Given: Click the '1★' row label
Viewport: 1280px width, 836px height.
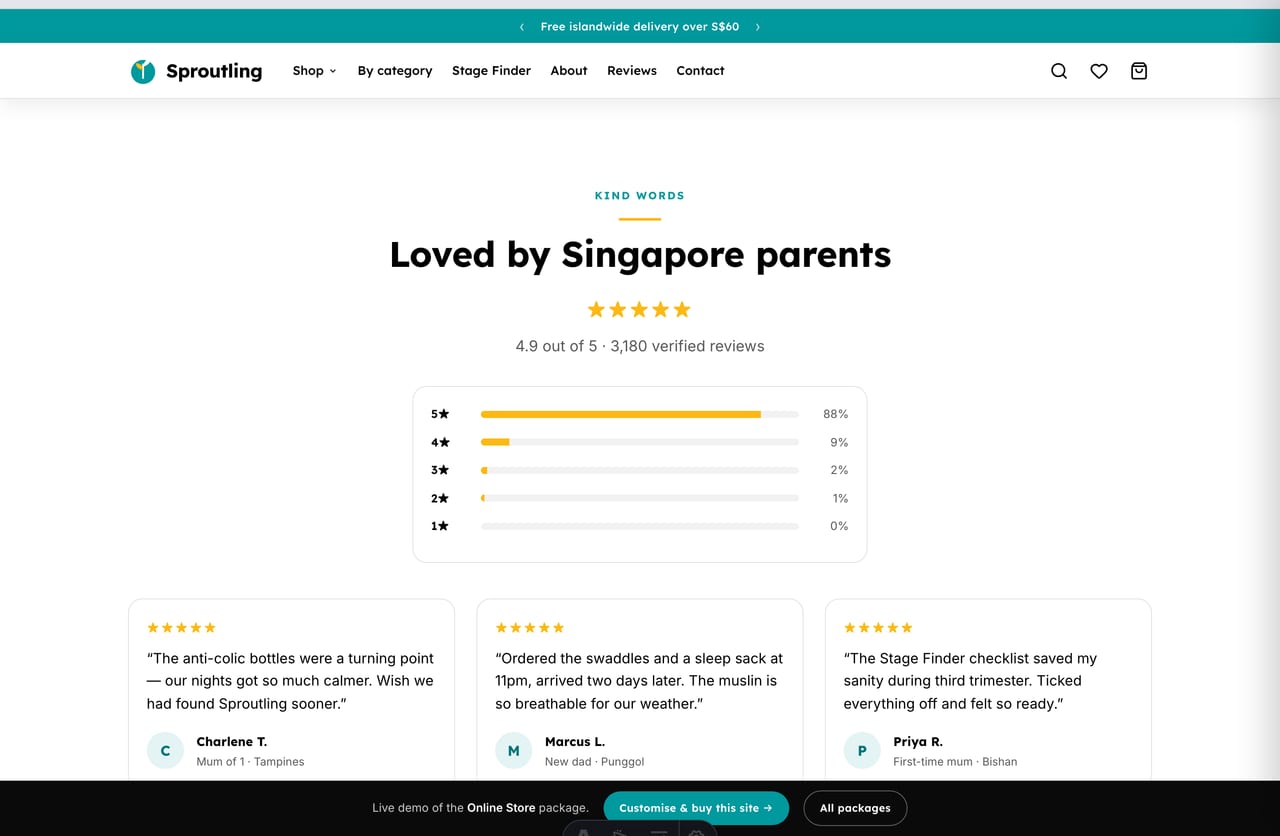Looking at the screenshot, I should (440, 526).
